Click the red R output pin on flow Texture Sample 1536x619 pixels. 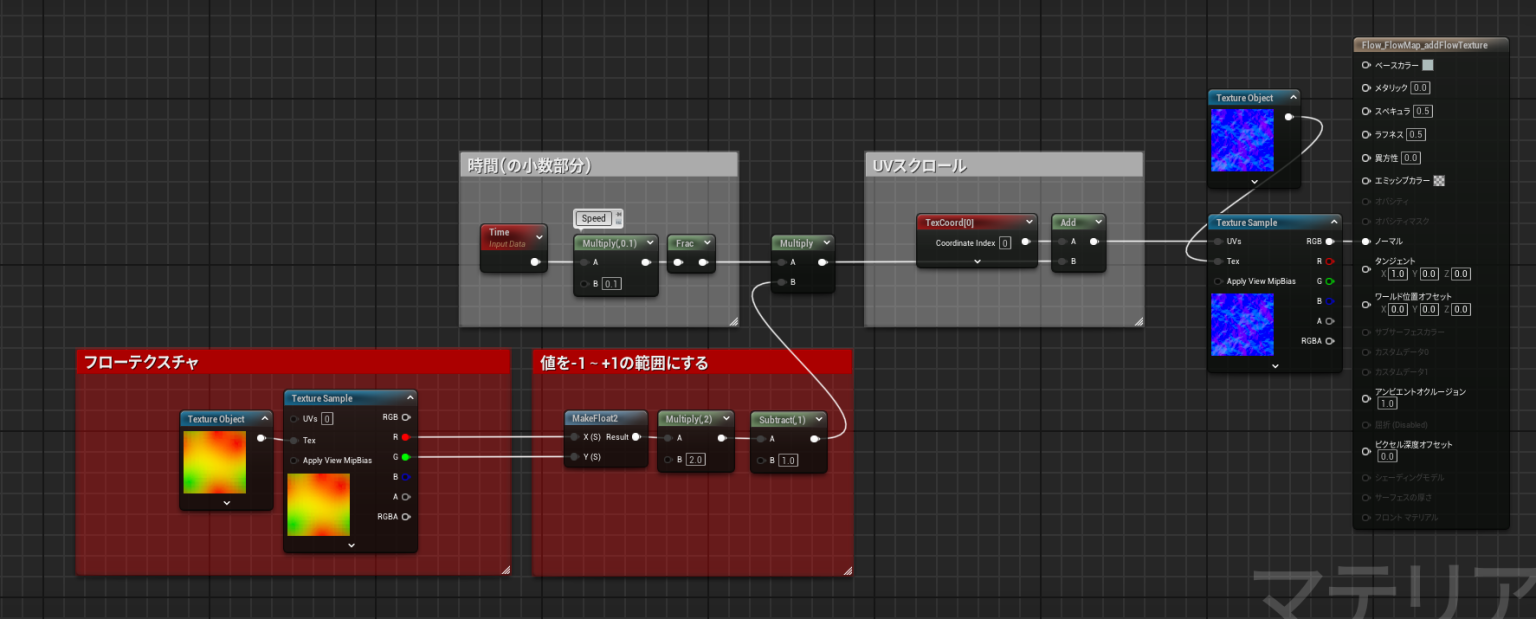(x=405, y=437)
